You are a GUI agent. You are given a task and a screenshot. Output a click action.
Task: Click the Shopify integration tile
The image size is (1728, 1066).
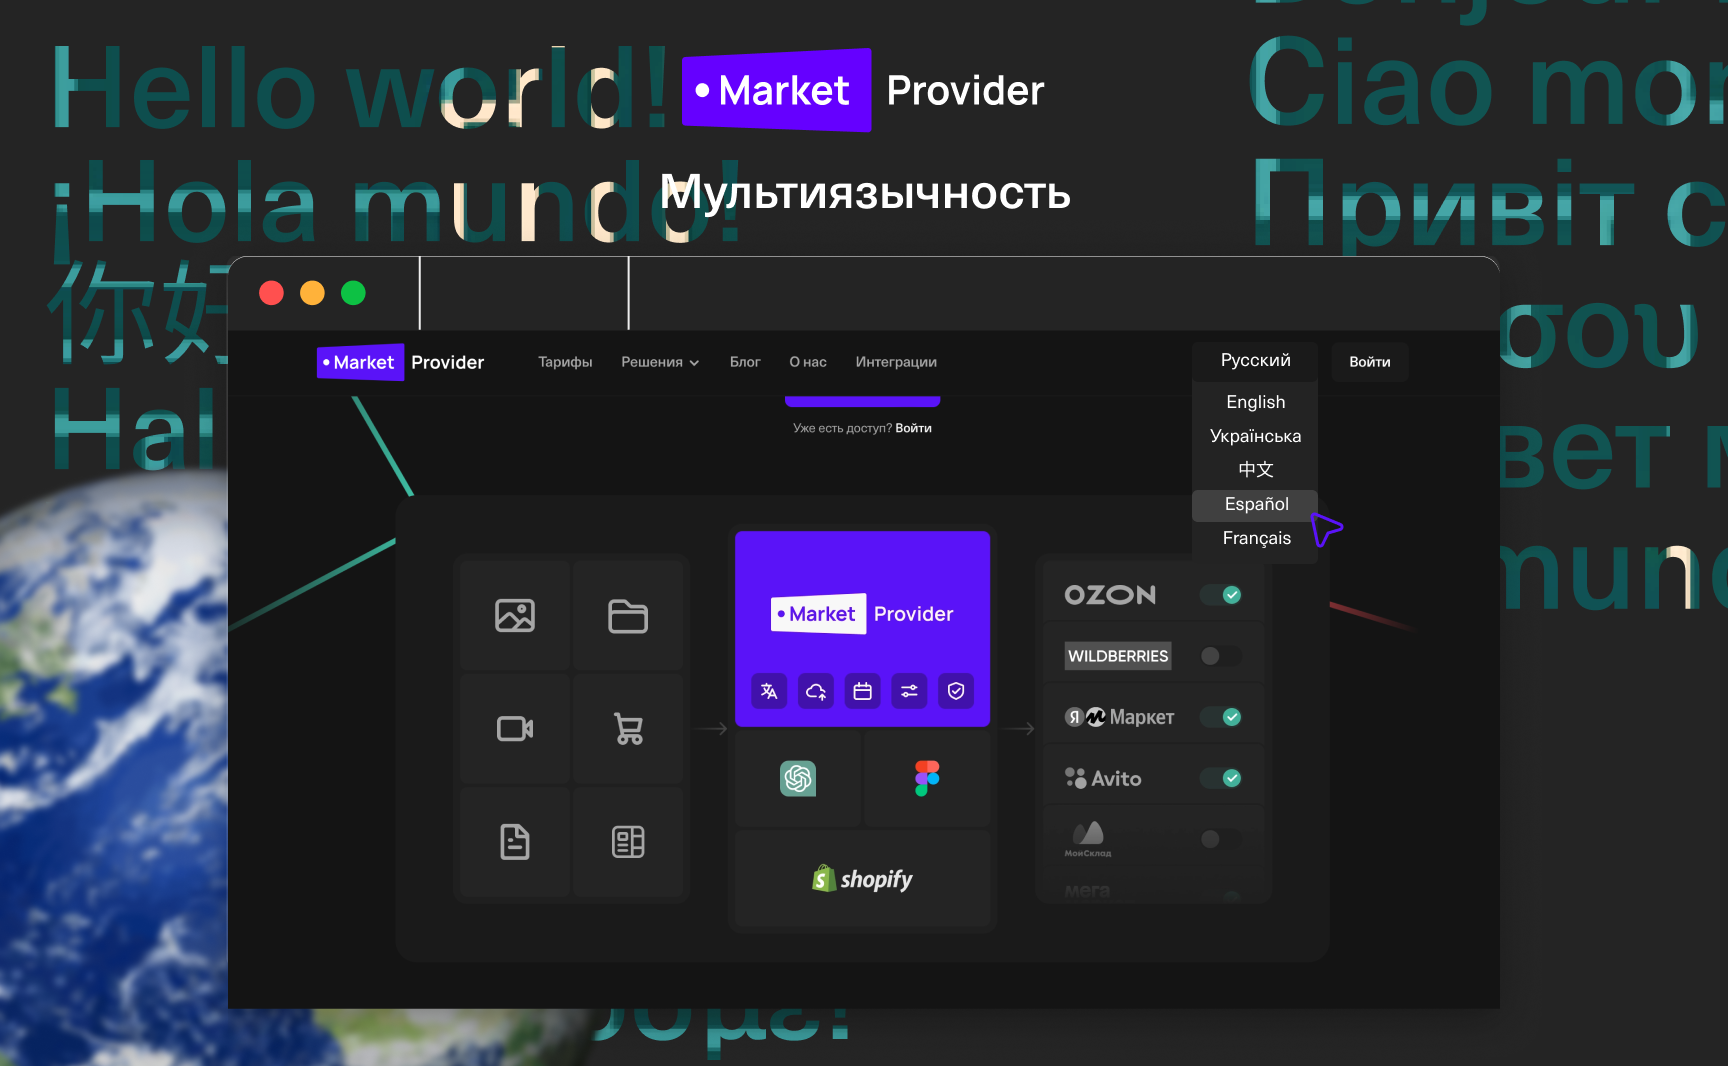tap(862, 879)
